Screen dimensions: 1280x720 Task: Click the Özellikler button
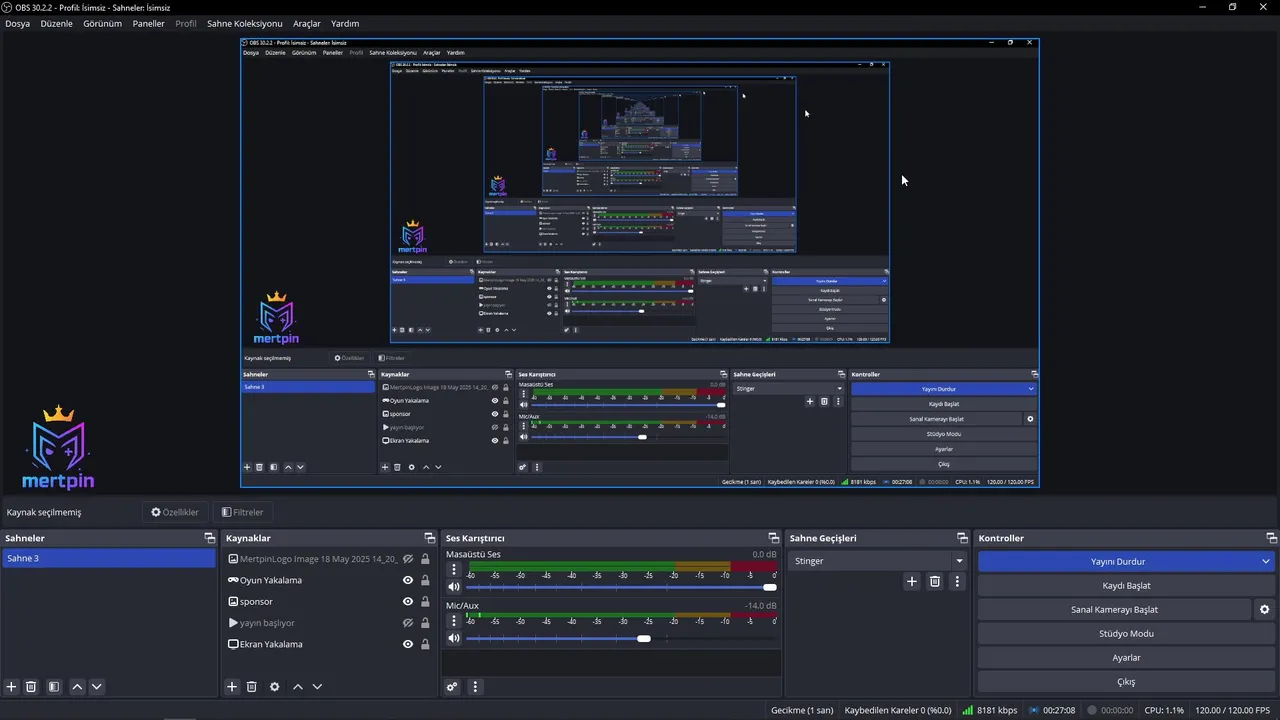pos(175,512)
